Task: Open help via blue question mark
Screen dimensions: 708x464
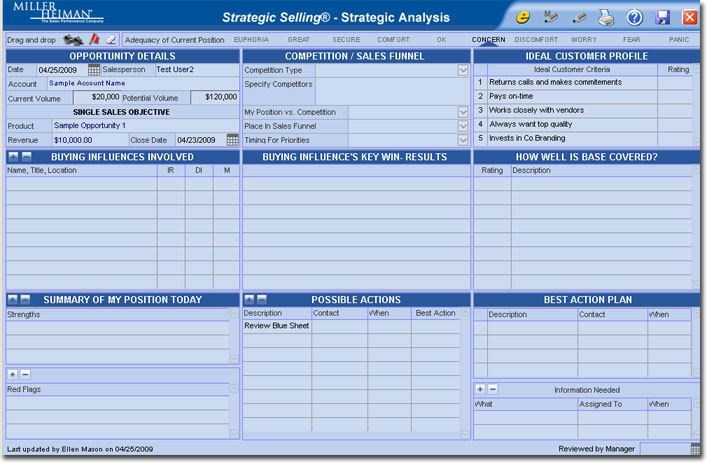Action: pos(634,18)
